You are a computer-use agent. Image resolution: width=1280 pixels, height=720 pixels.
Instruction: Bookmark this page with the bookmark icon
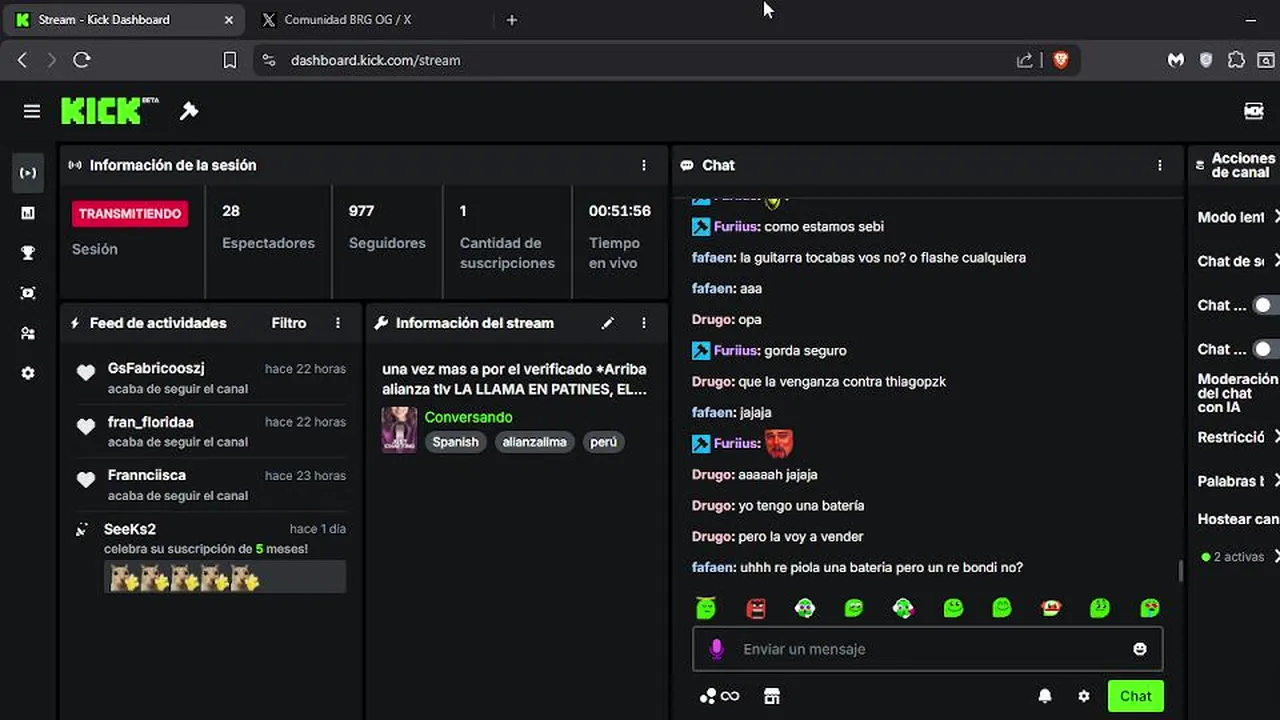(x=229, y=60)
